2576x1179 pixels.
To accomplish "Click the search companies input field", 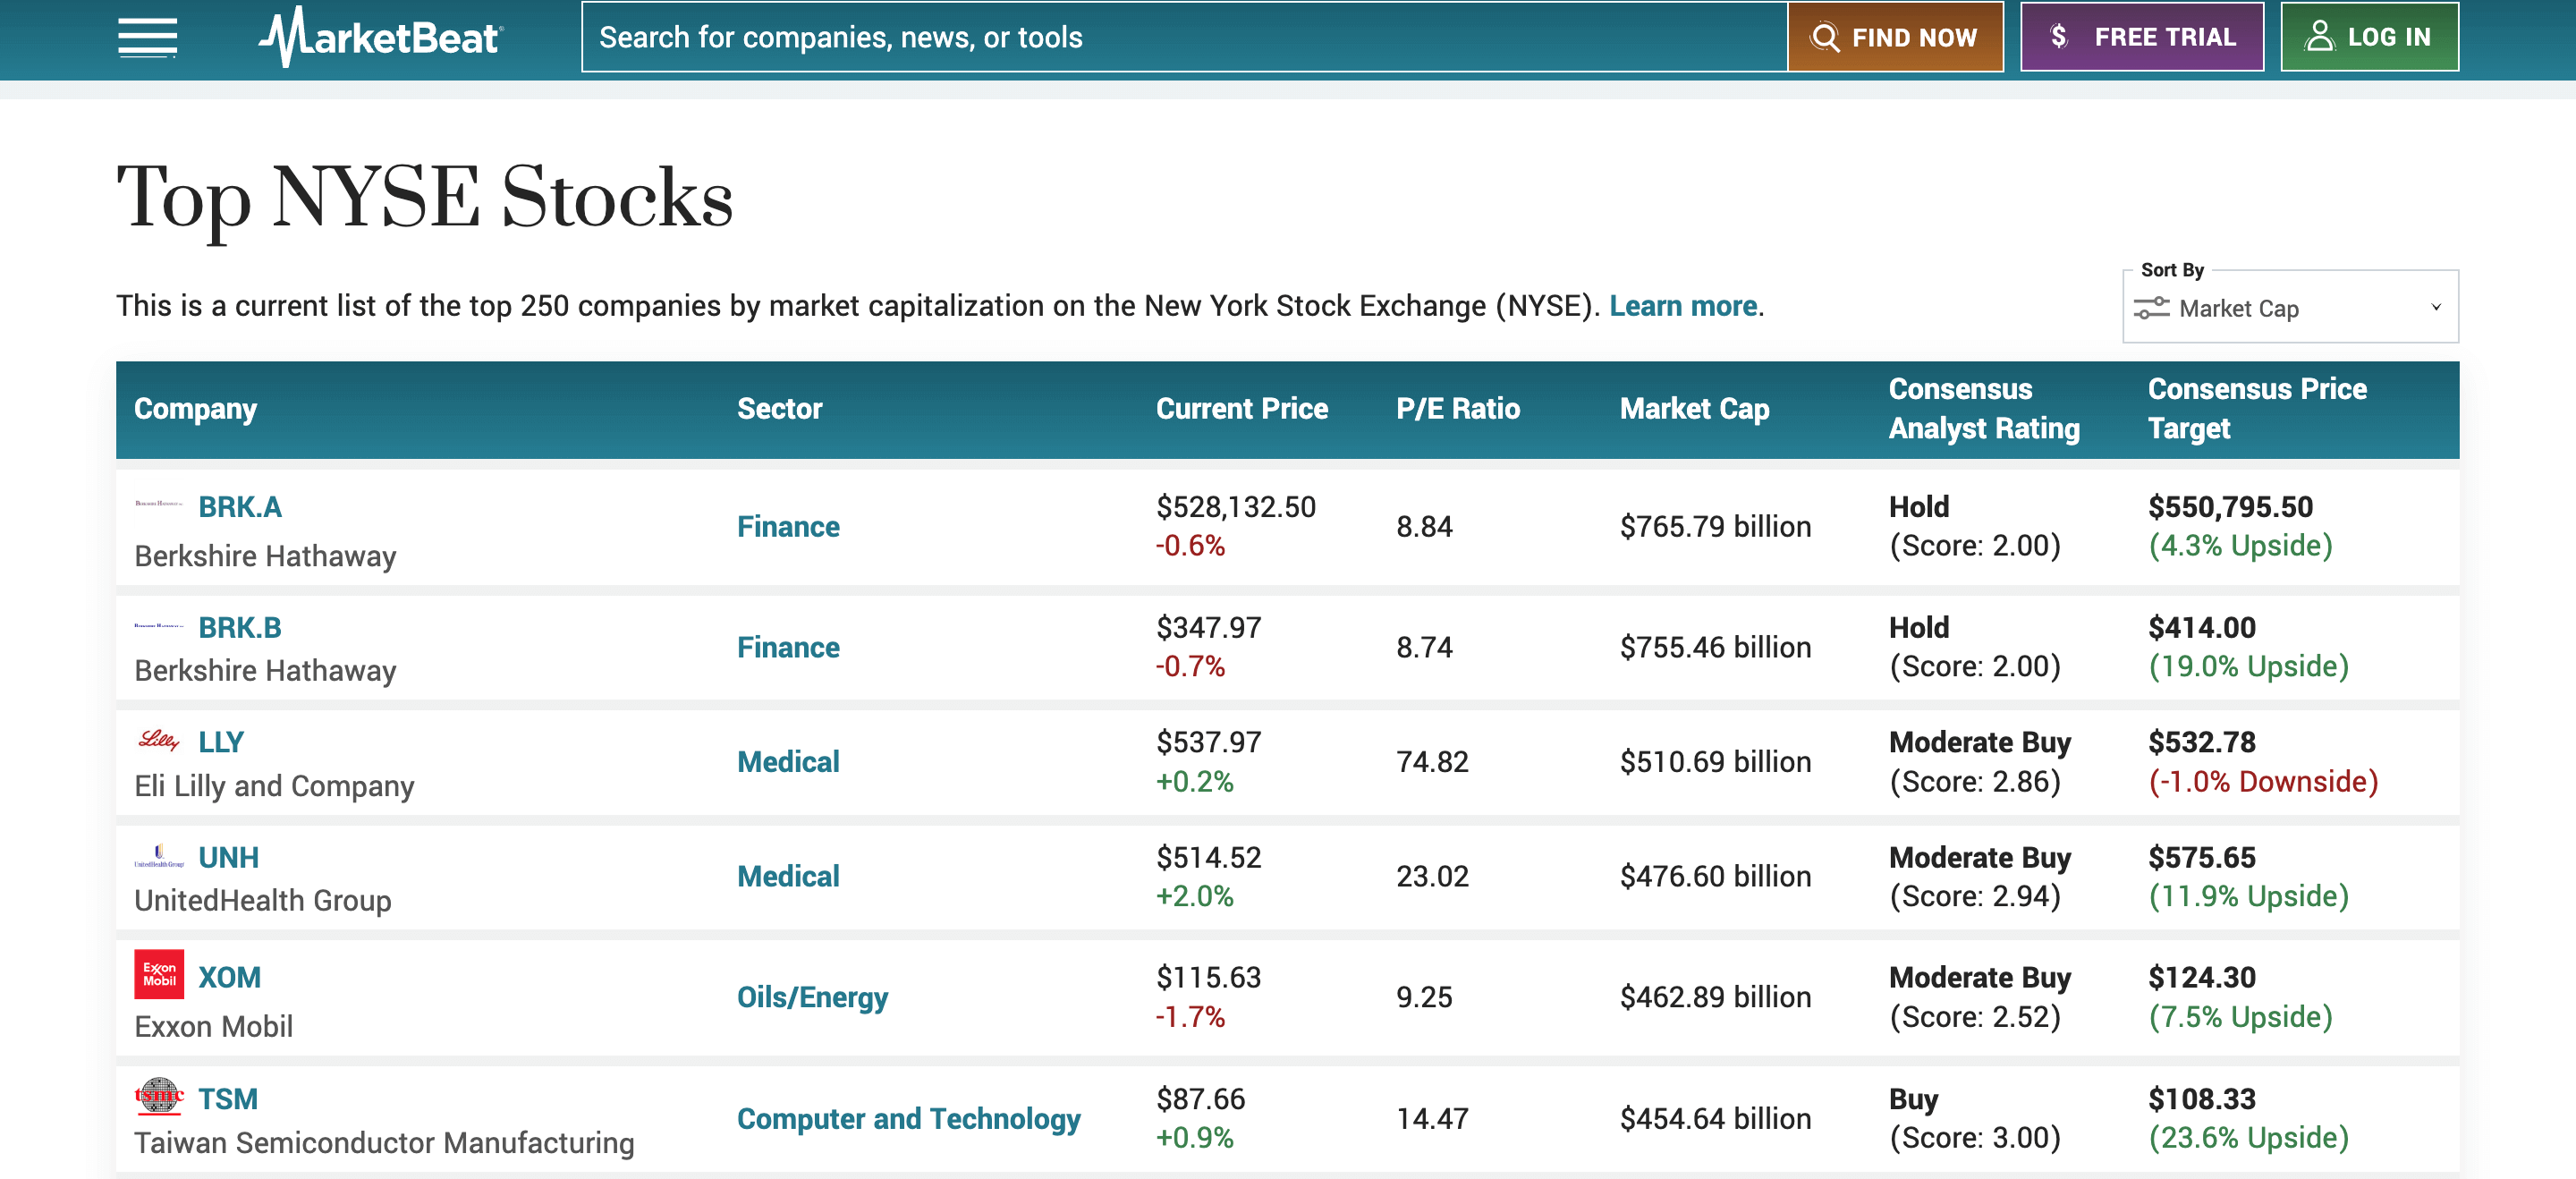I will (1184, 37).
